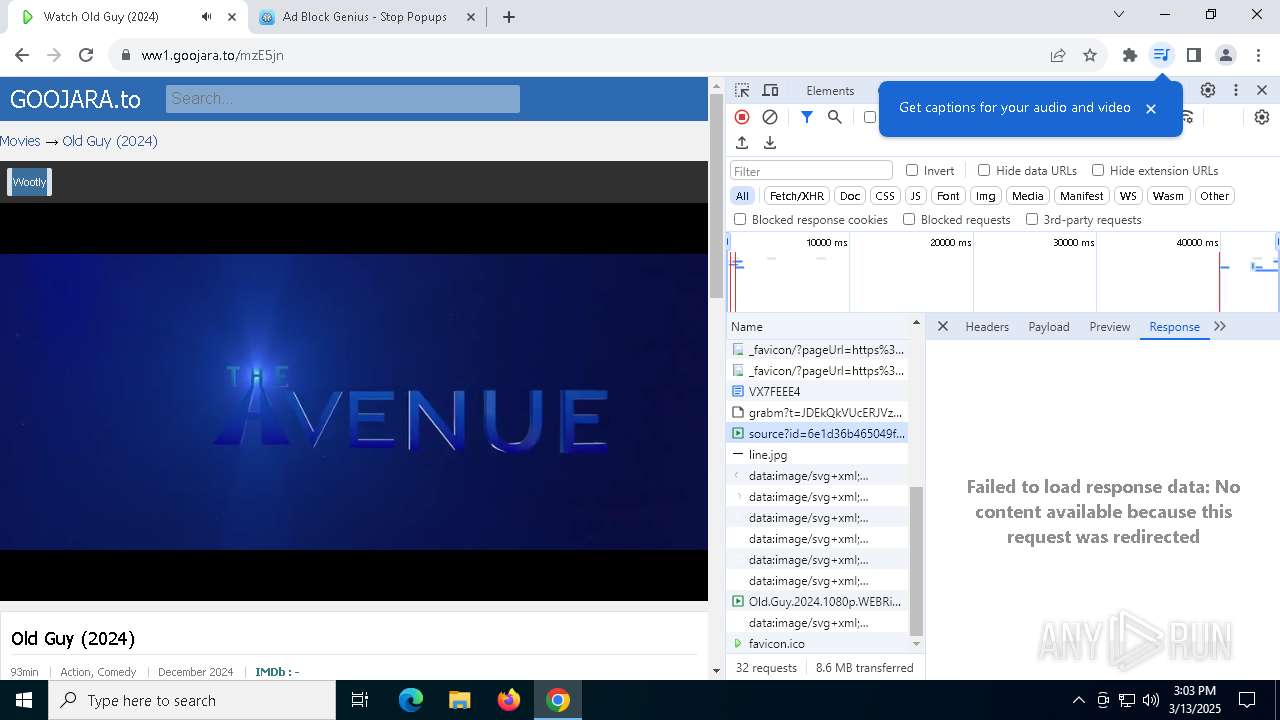Show more request detail tabs chevron
Screen dimensions: 1280x720
coord(1220,326)
